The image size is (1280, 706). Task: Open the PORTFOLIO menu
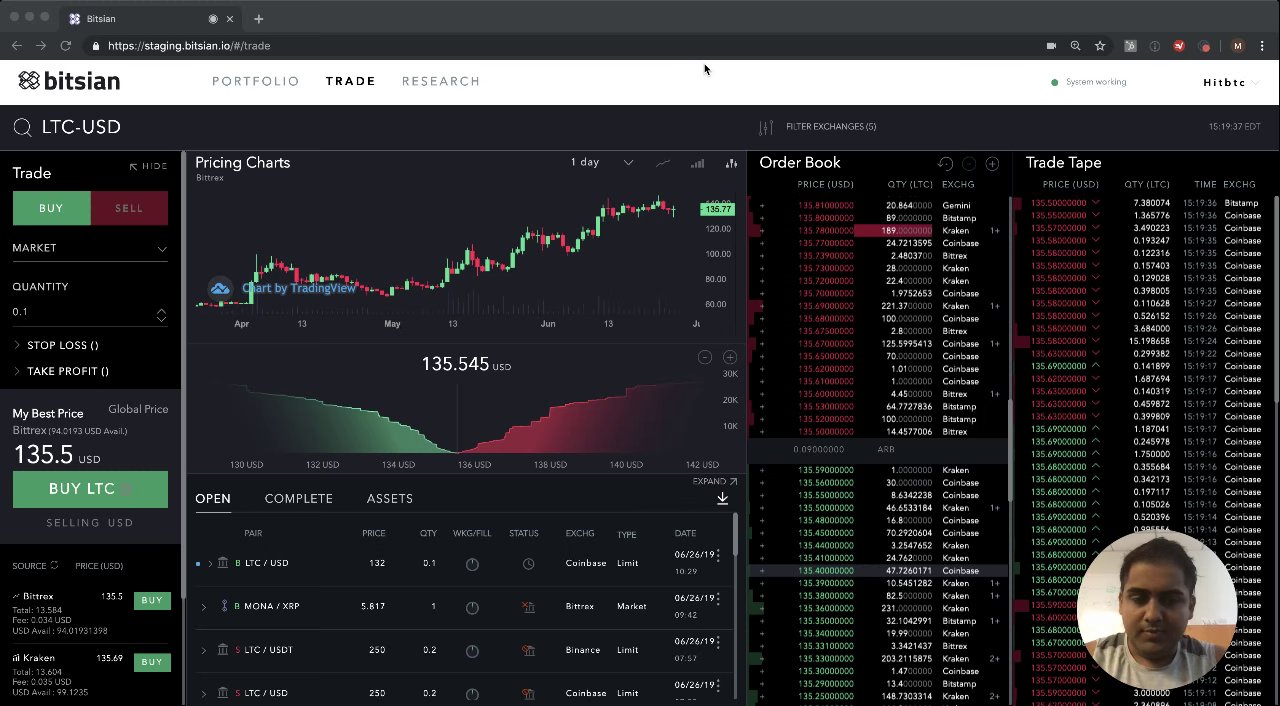click(x=256, y=81)
